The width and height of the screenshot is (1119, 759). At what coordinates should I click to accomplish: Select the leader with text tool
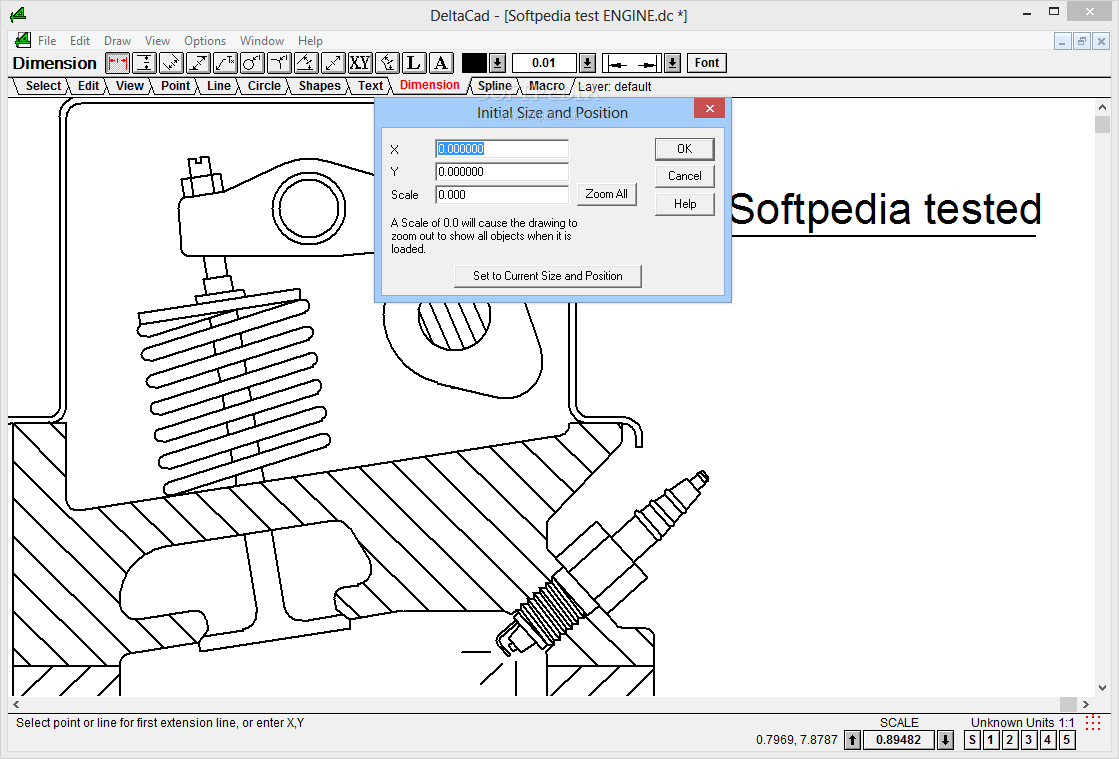click(x=226, y=63)
